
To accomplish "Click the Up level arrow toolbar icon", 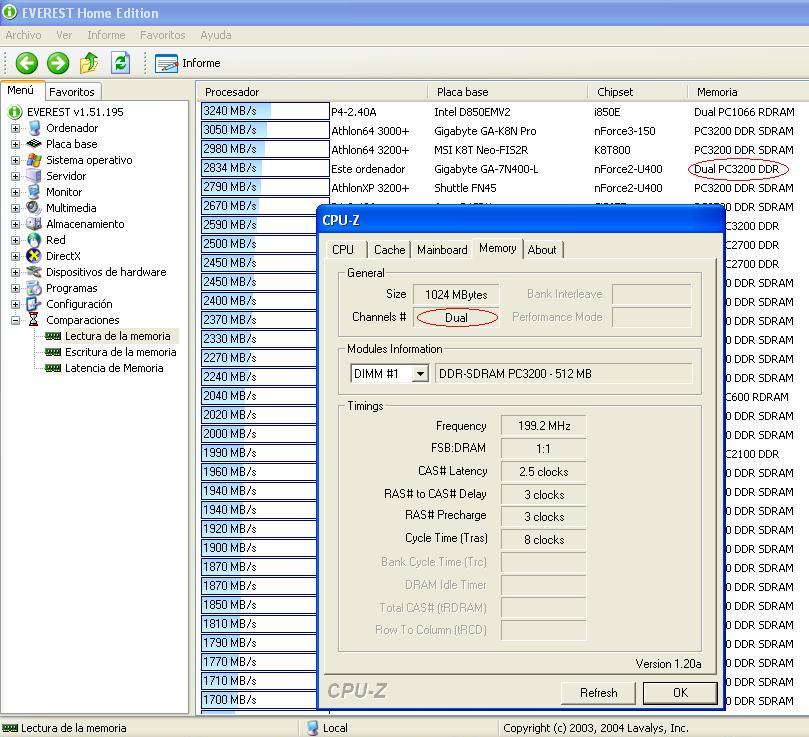I will coord(89,63).
